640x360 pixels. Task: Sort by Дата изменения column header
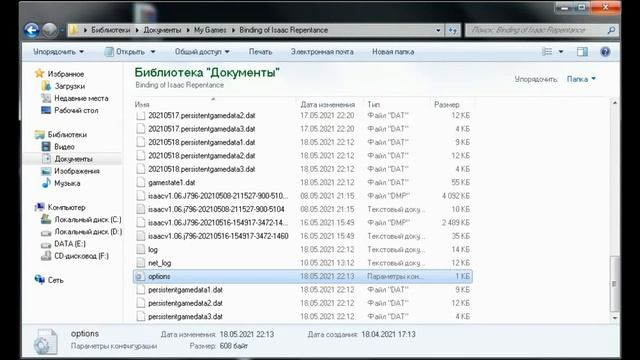tap(330, 104)
